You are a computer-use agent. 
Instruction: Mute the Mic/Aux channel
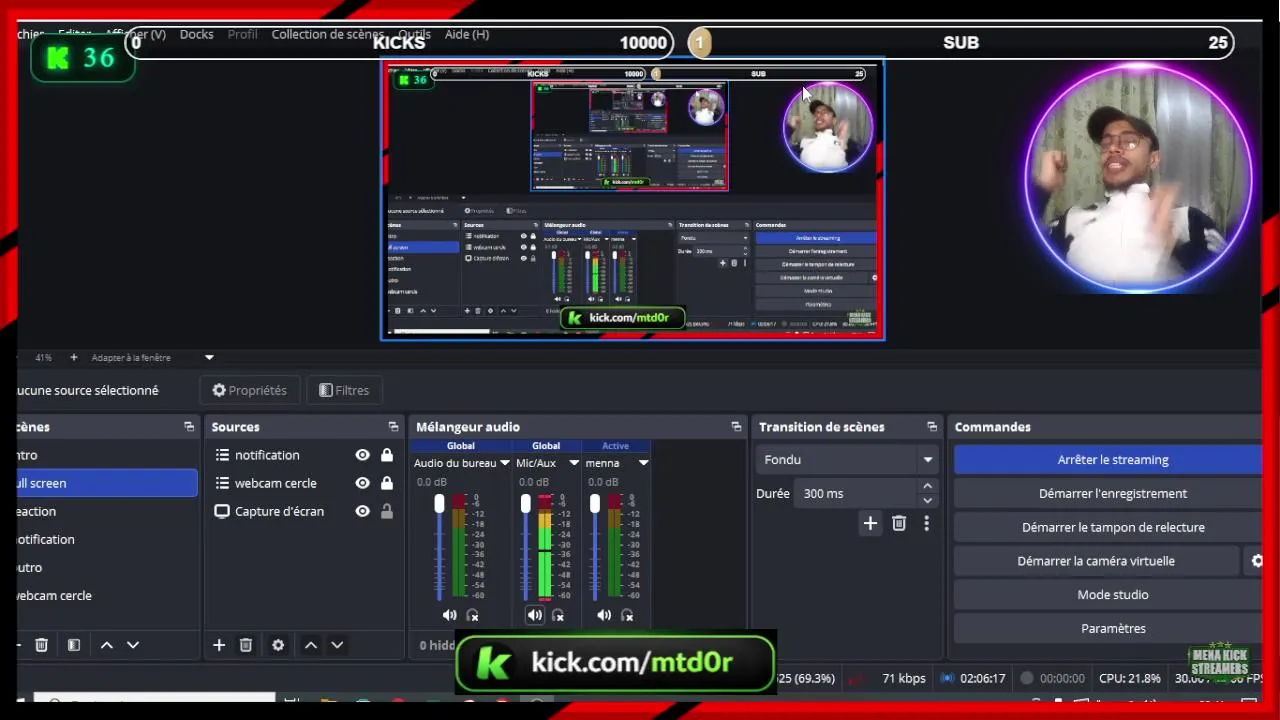(x=535, y=616)
